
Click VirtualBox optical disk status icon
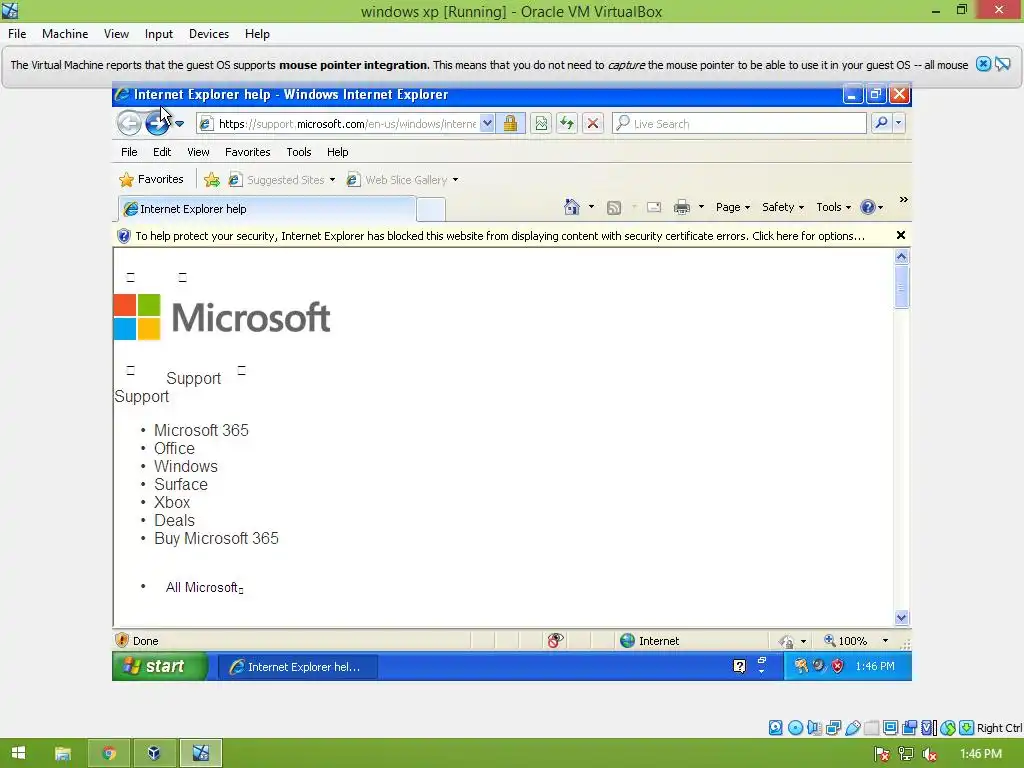coord(795,728)
